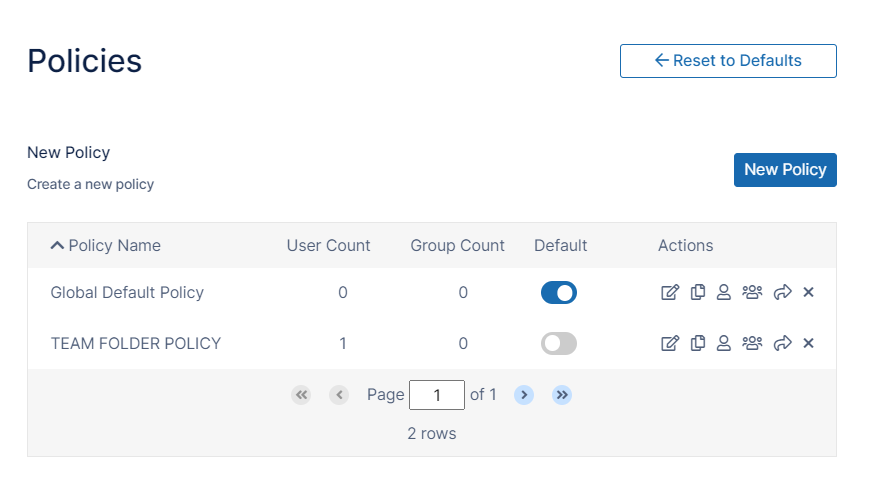Open users icon for Global Default Policy
This screenshot has height=484, width=878.
coord(724,292)
